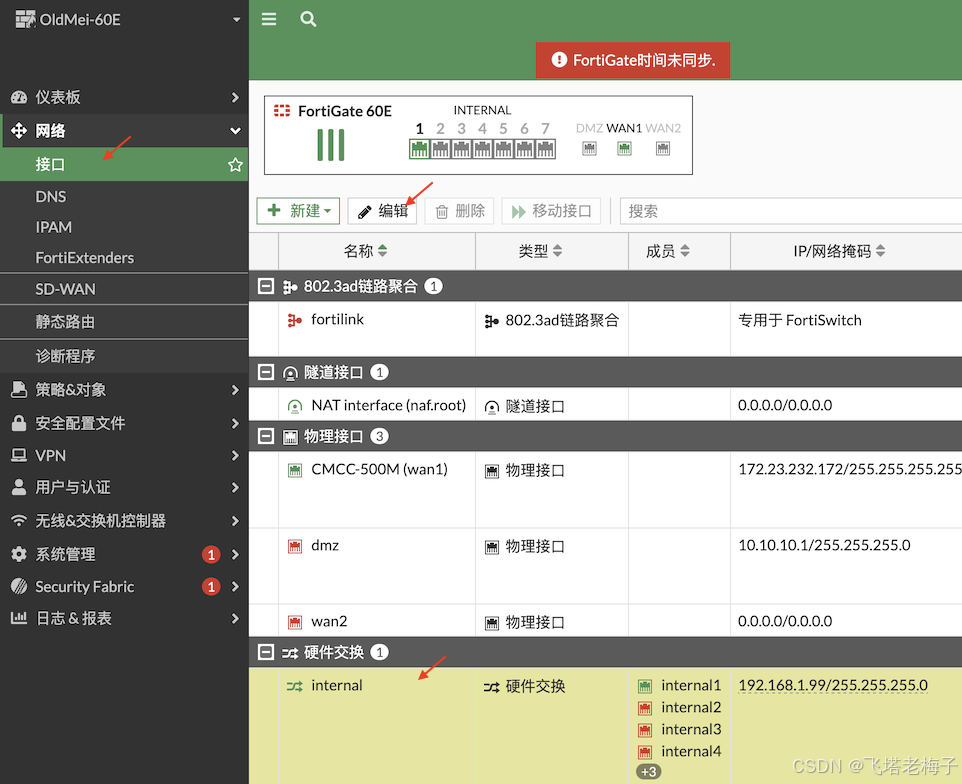Select the internal hardware switch row
The height and width of the screenshot is (784, 962).
[x=606, y=726]
